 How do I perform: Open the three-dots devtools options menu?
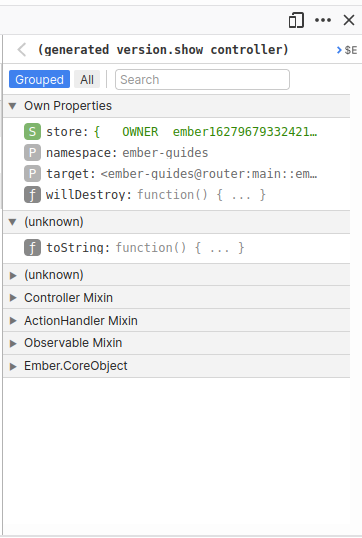[323, 20]
